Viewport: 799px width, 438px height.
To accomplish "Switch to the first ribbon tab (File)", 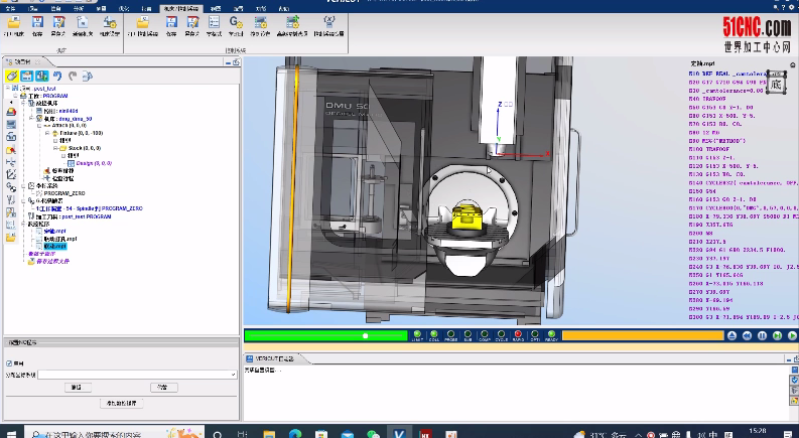I will (x=12, y=7).
